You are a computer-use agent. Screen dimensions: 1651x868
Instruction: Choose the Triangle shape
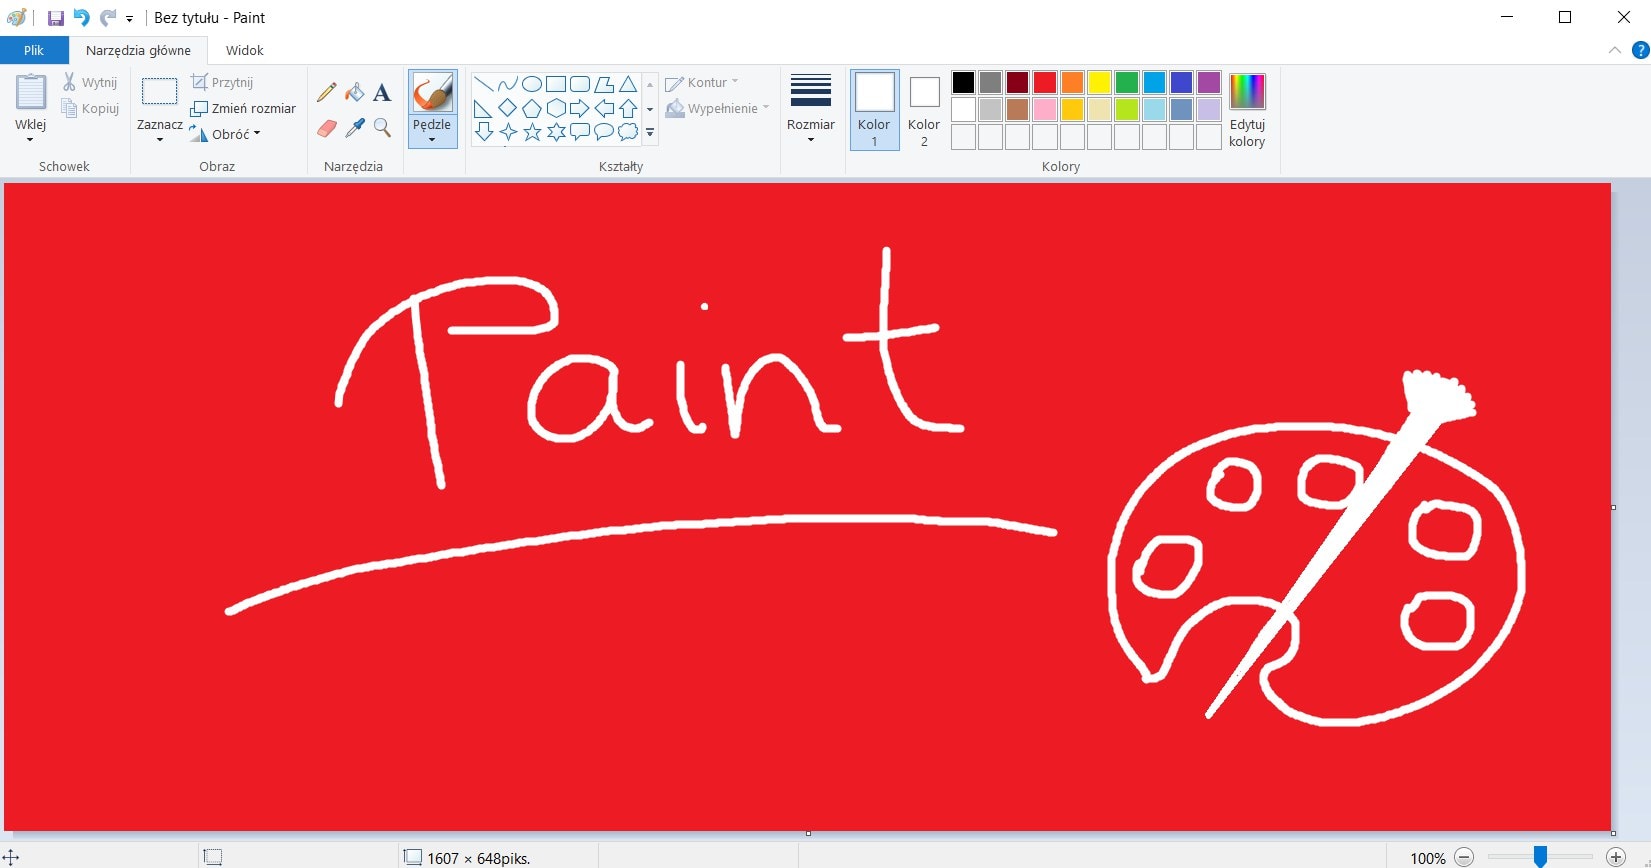tap(628, 84)
